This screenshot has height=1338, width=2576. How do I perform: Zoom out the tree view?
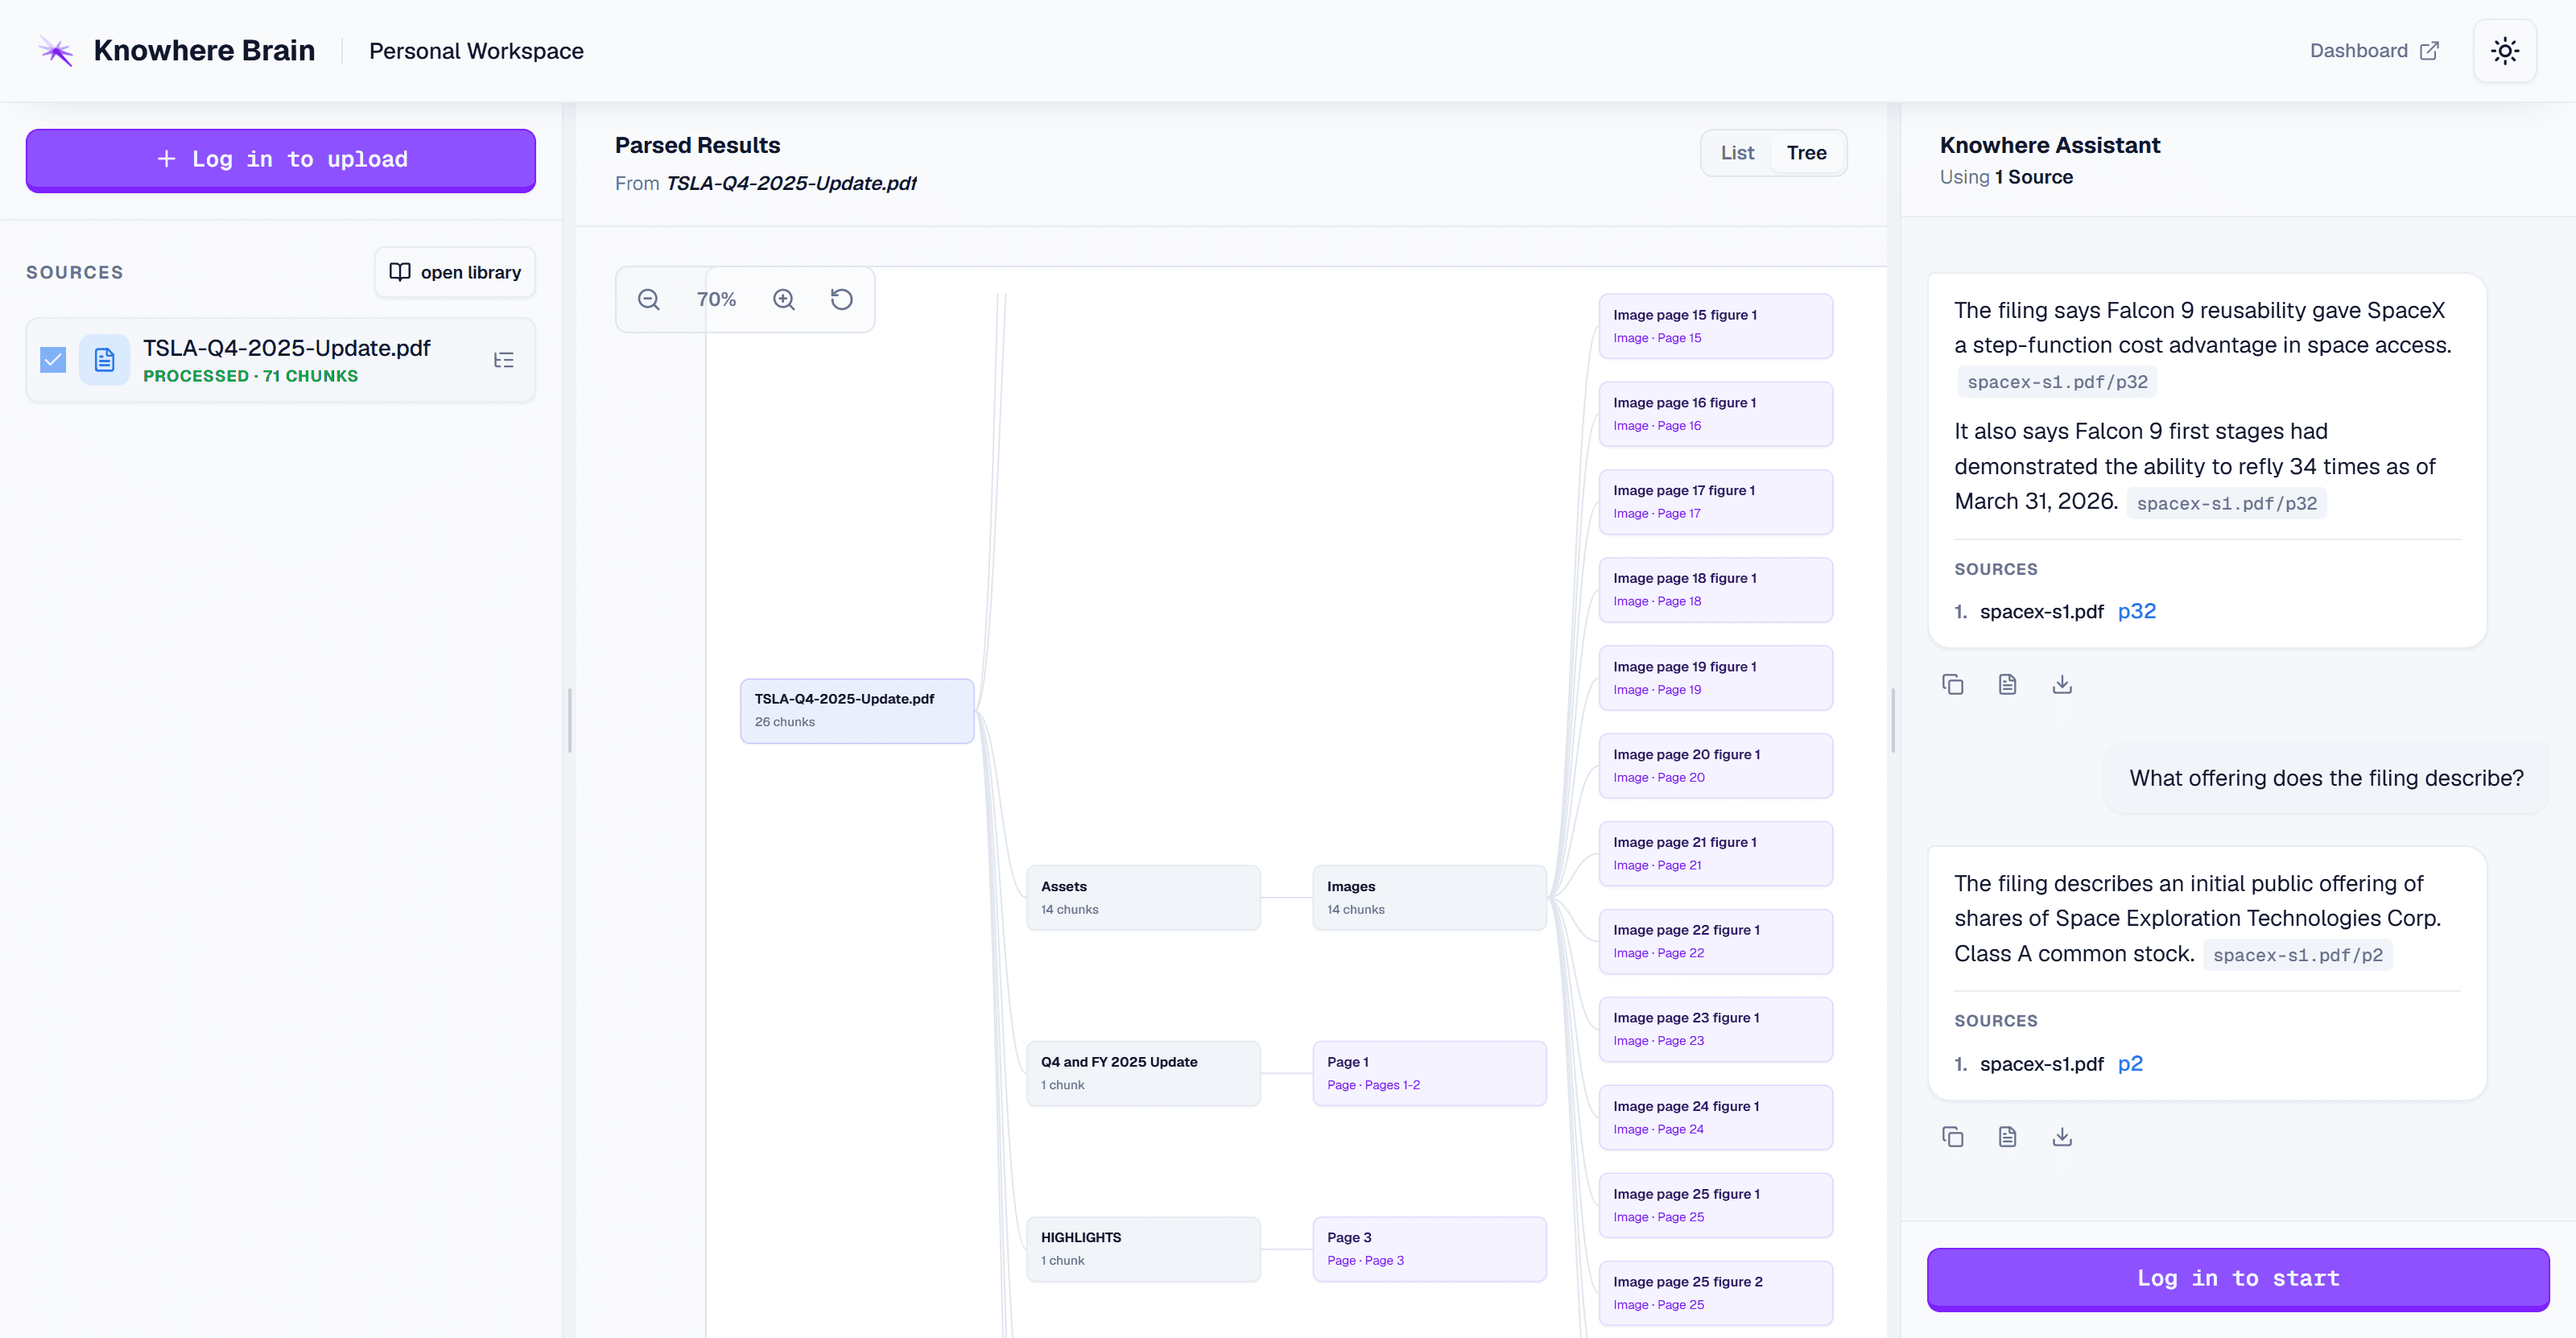coord(649,299)
